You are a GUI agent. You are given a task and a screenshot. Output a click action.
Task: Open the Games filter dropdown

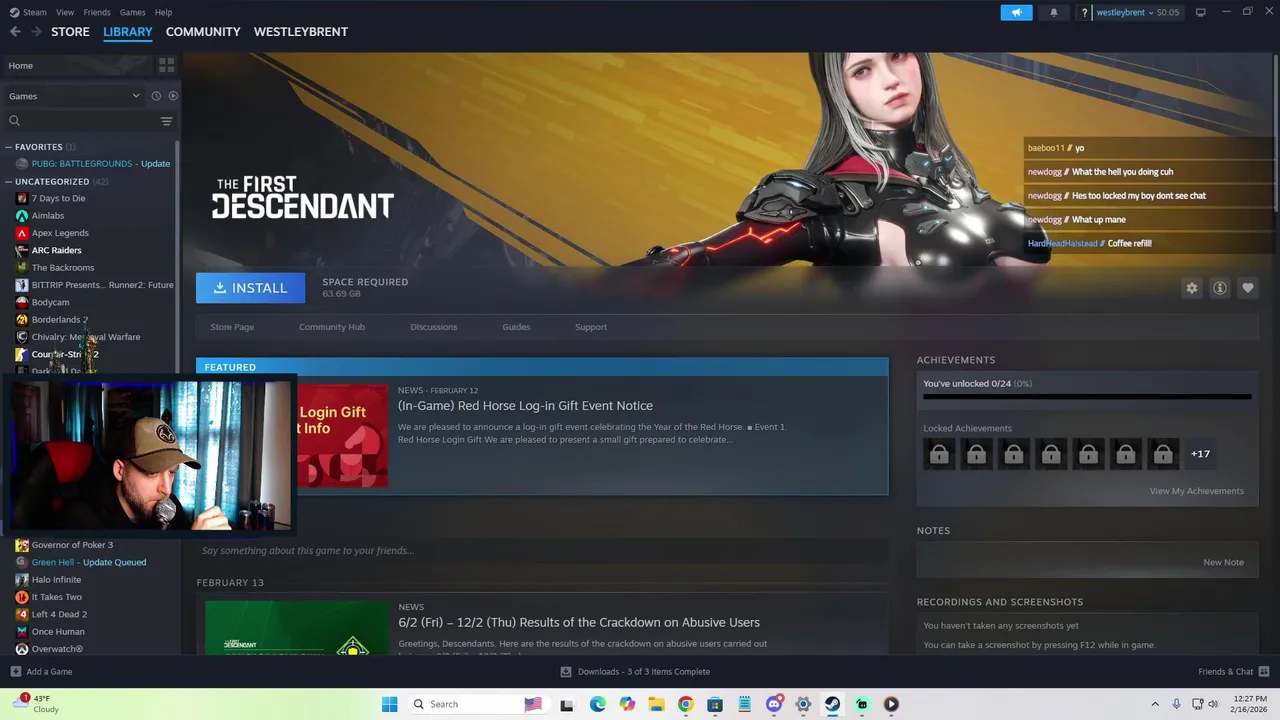[x=74, y=96]
